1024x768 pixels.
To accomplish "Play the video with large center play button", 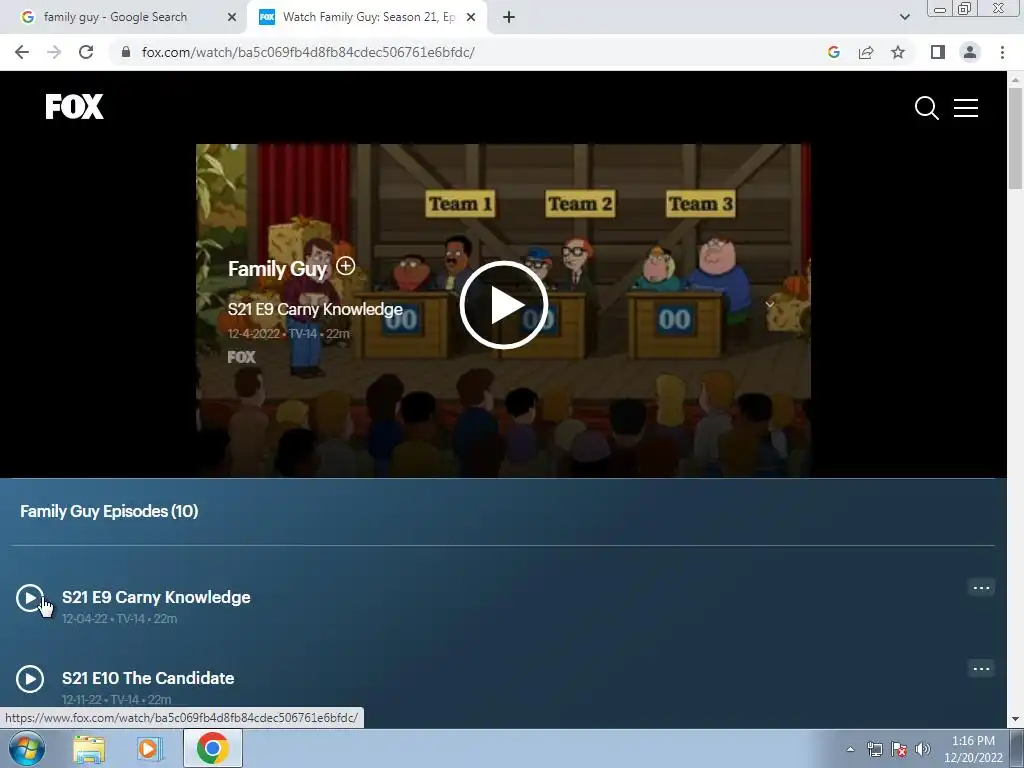I will click(504, 305).
